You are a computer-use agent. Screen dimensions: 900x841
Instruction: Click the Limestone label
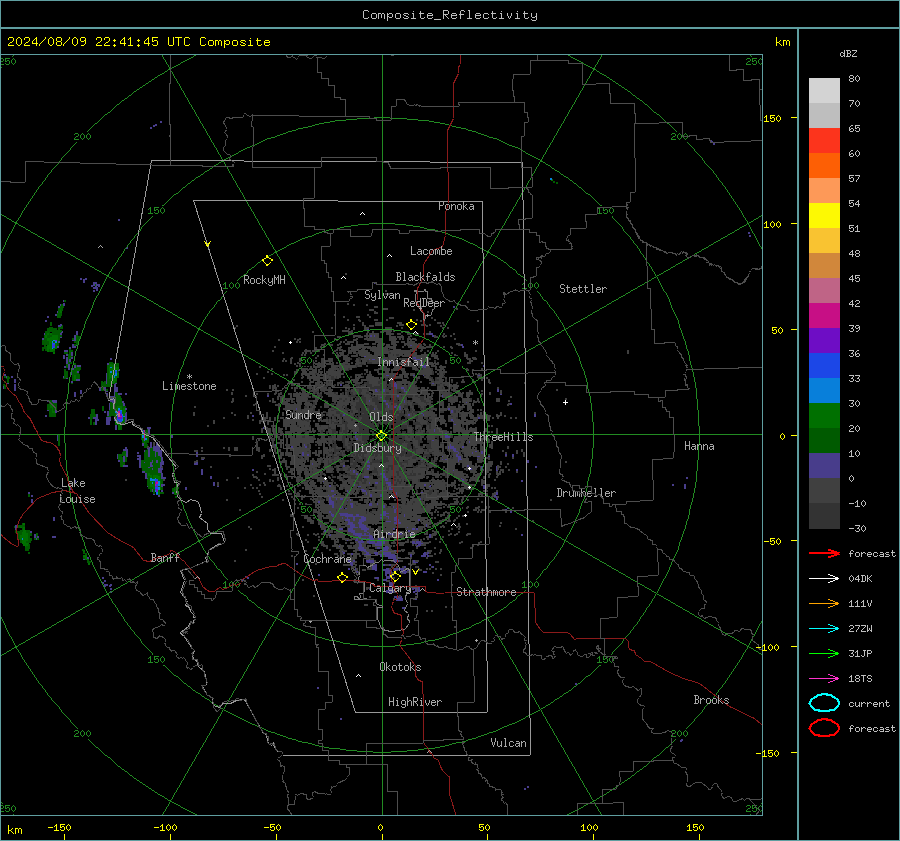pyautogui.click(x=189, y=386)
